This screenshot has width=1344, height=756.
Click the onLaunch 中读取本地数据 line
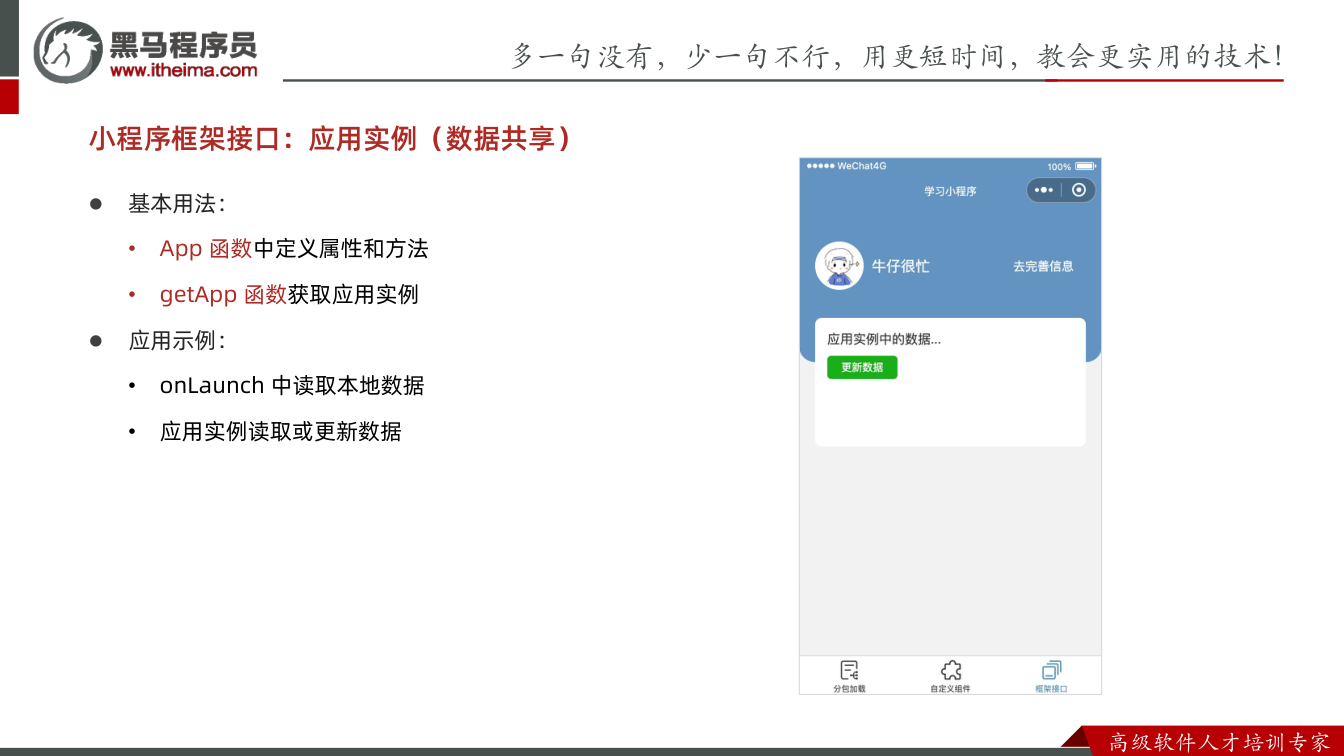coord(292,386)
